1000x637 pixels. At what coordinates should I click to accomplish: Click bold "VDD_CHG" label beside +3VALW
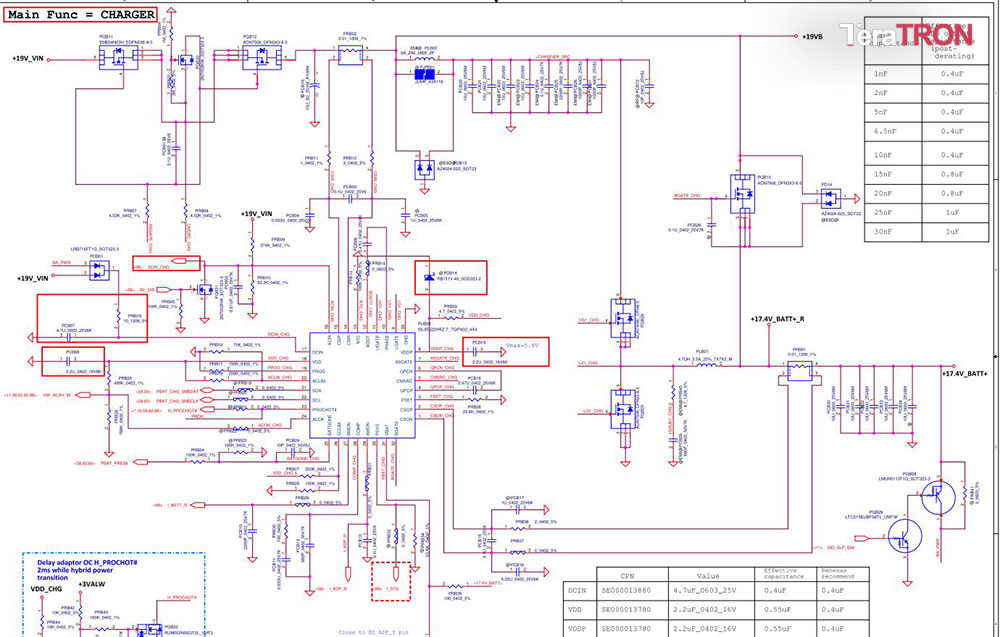pyautogui.click(x=46, y=589)
